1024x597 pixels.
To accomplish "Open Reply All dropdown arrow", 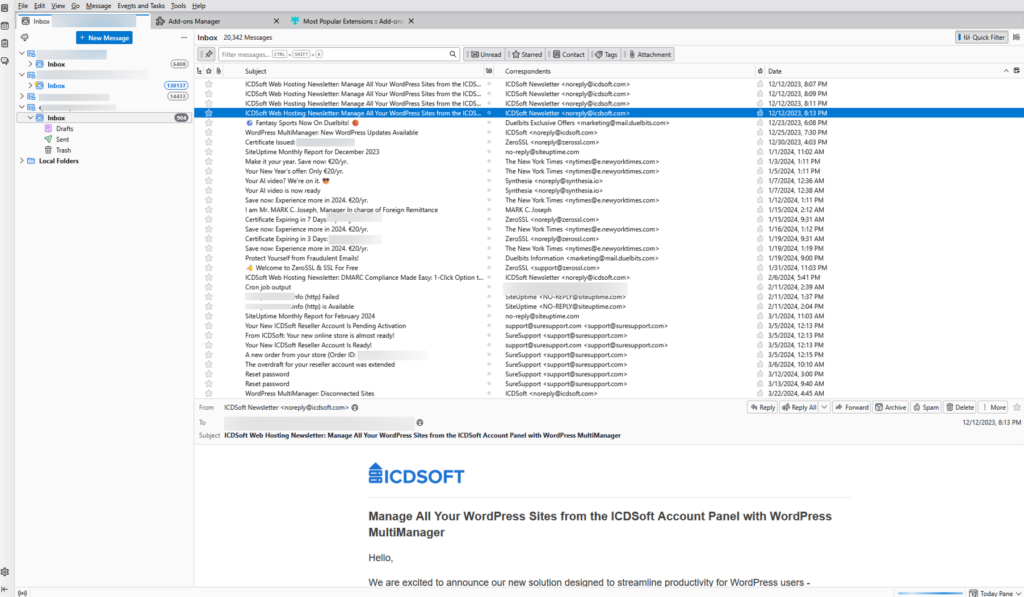I will point(824,407).
